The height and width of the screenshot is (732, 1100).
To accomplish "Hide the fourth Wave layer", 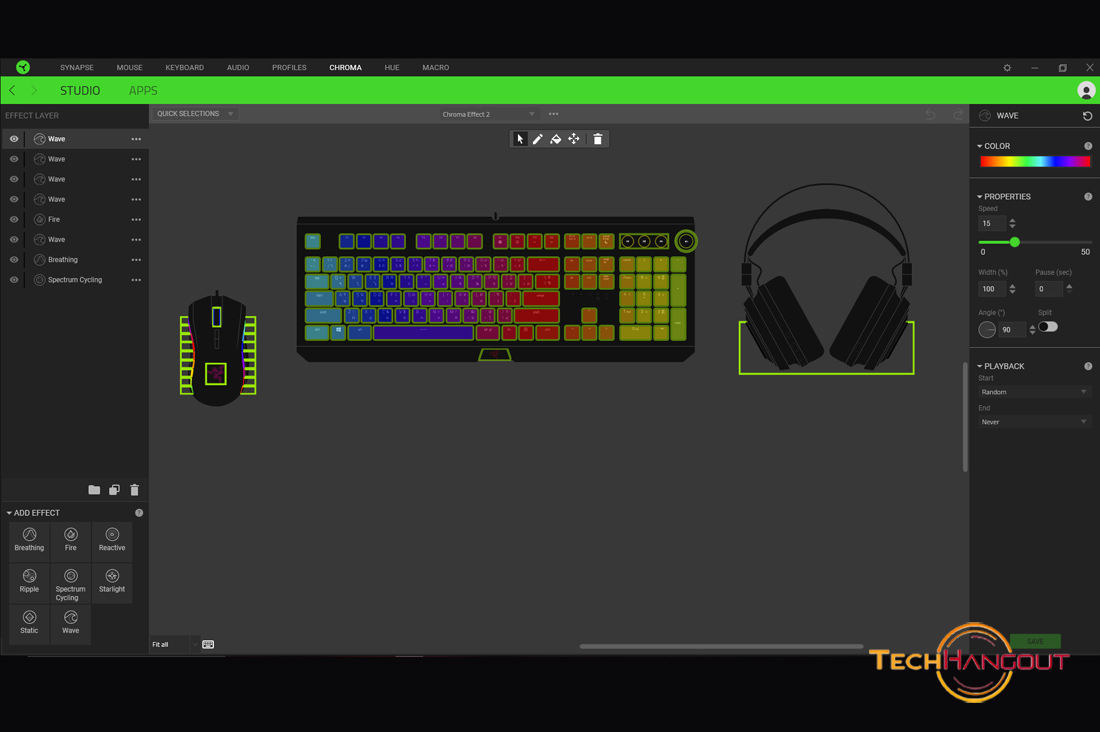I will (14, 199).
